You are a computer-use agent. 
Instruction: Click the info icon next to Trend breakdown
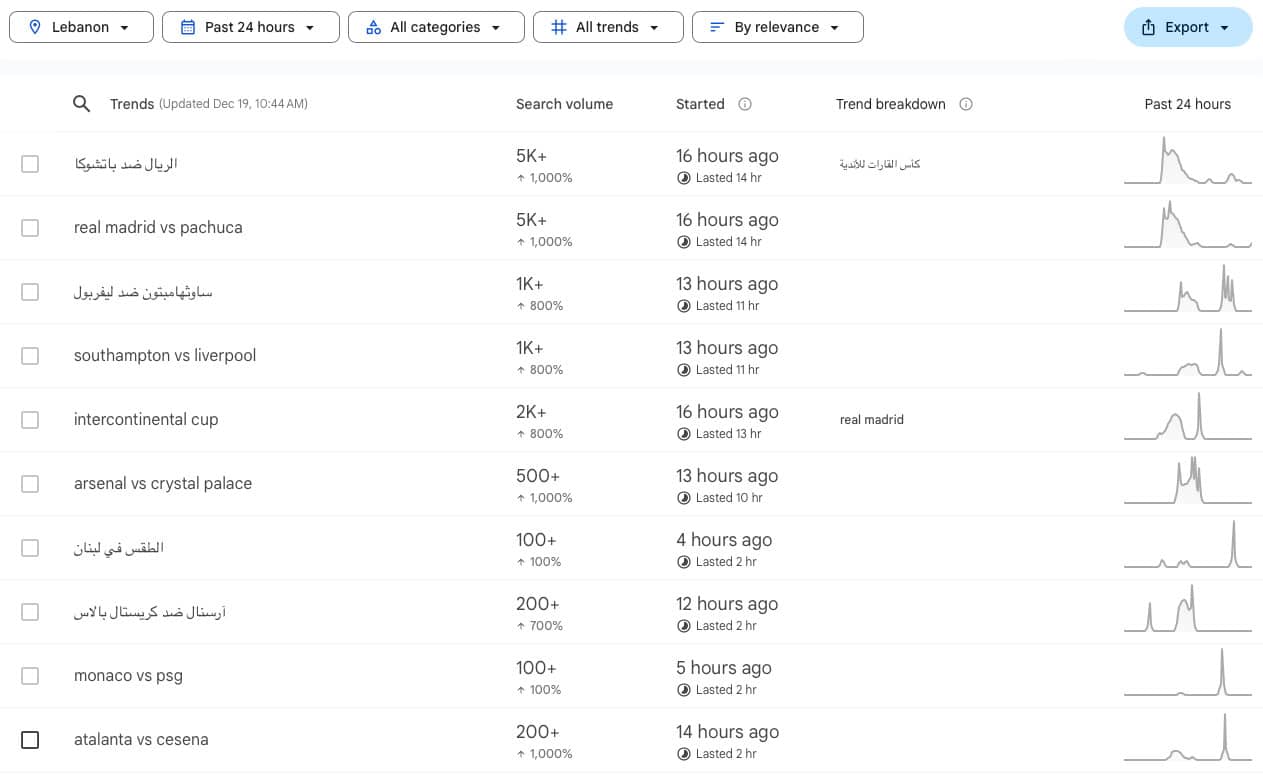966,104
